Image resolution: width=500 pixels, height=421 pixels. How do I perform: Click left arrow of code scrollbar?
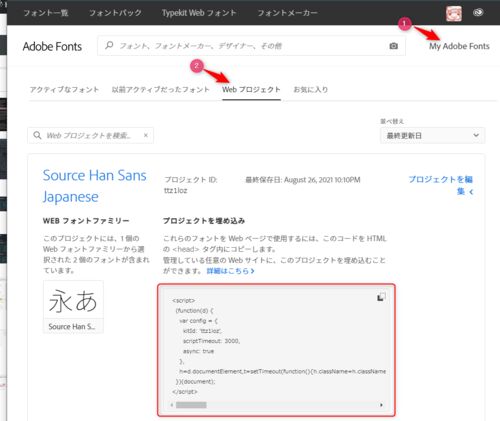(172, 405)
